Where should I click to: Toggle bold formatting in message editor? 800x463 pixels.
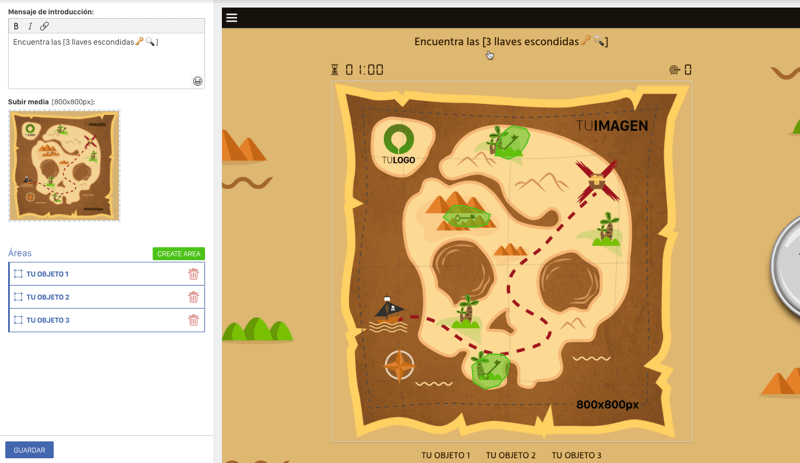pos(16,26)
